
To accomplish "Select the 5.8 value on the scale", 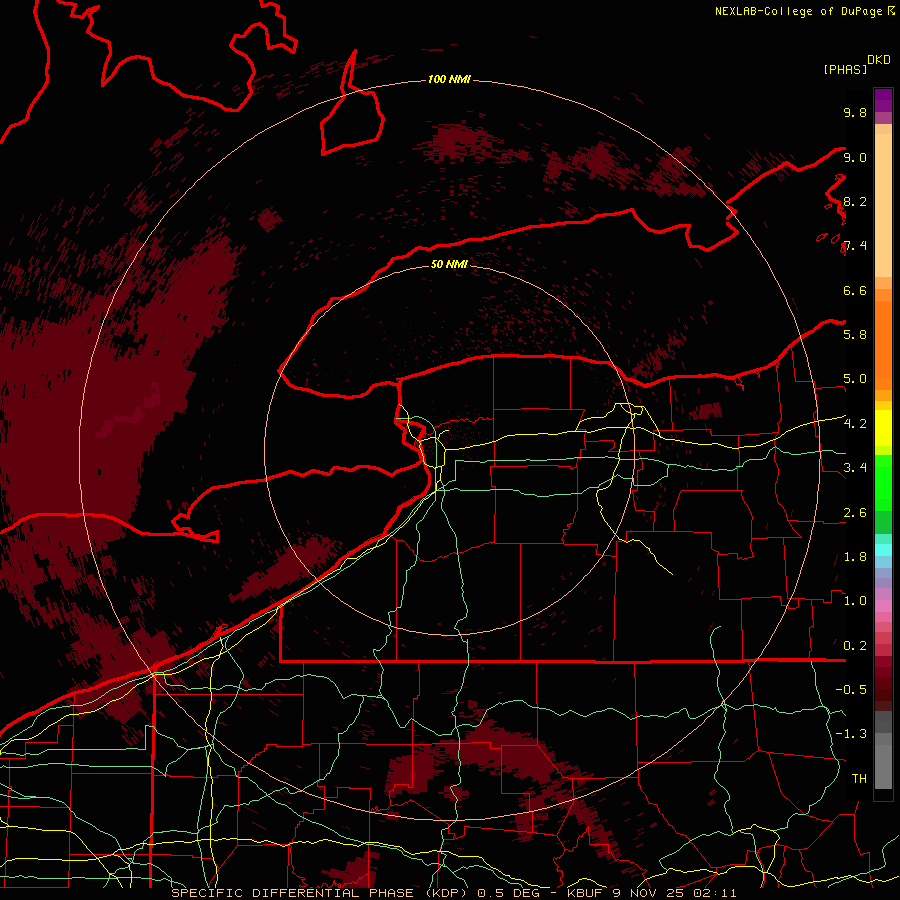I will point(855,334).
